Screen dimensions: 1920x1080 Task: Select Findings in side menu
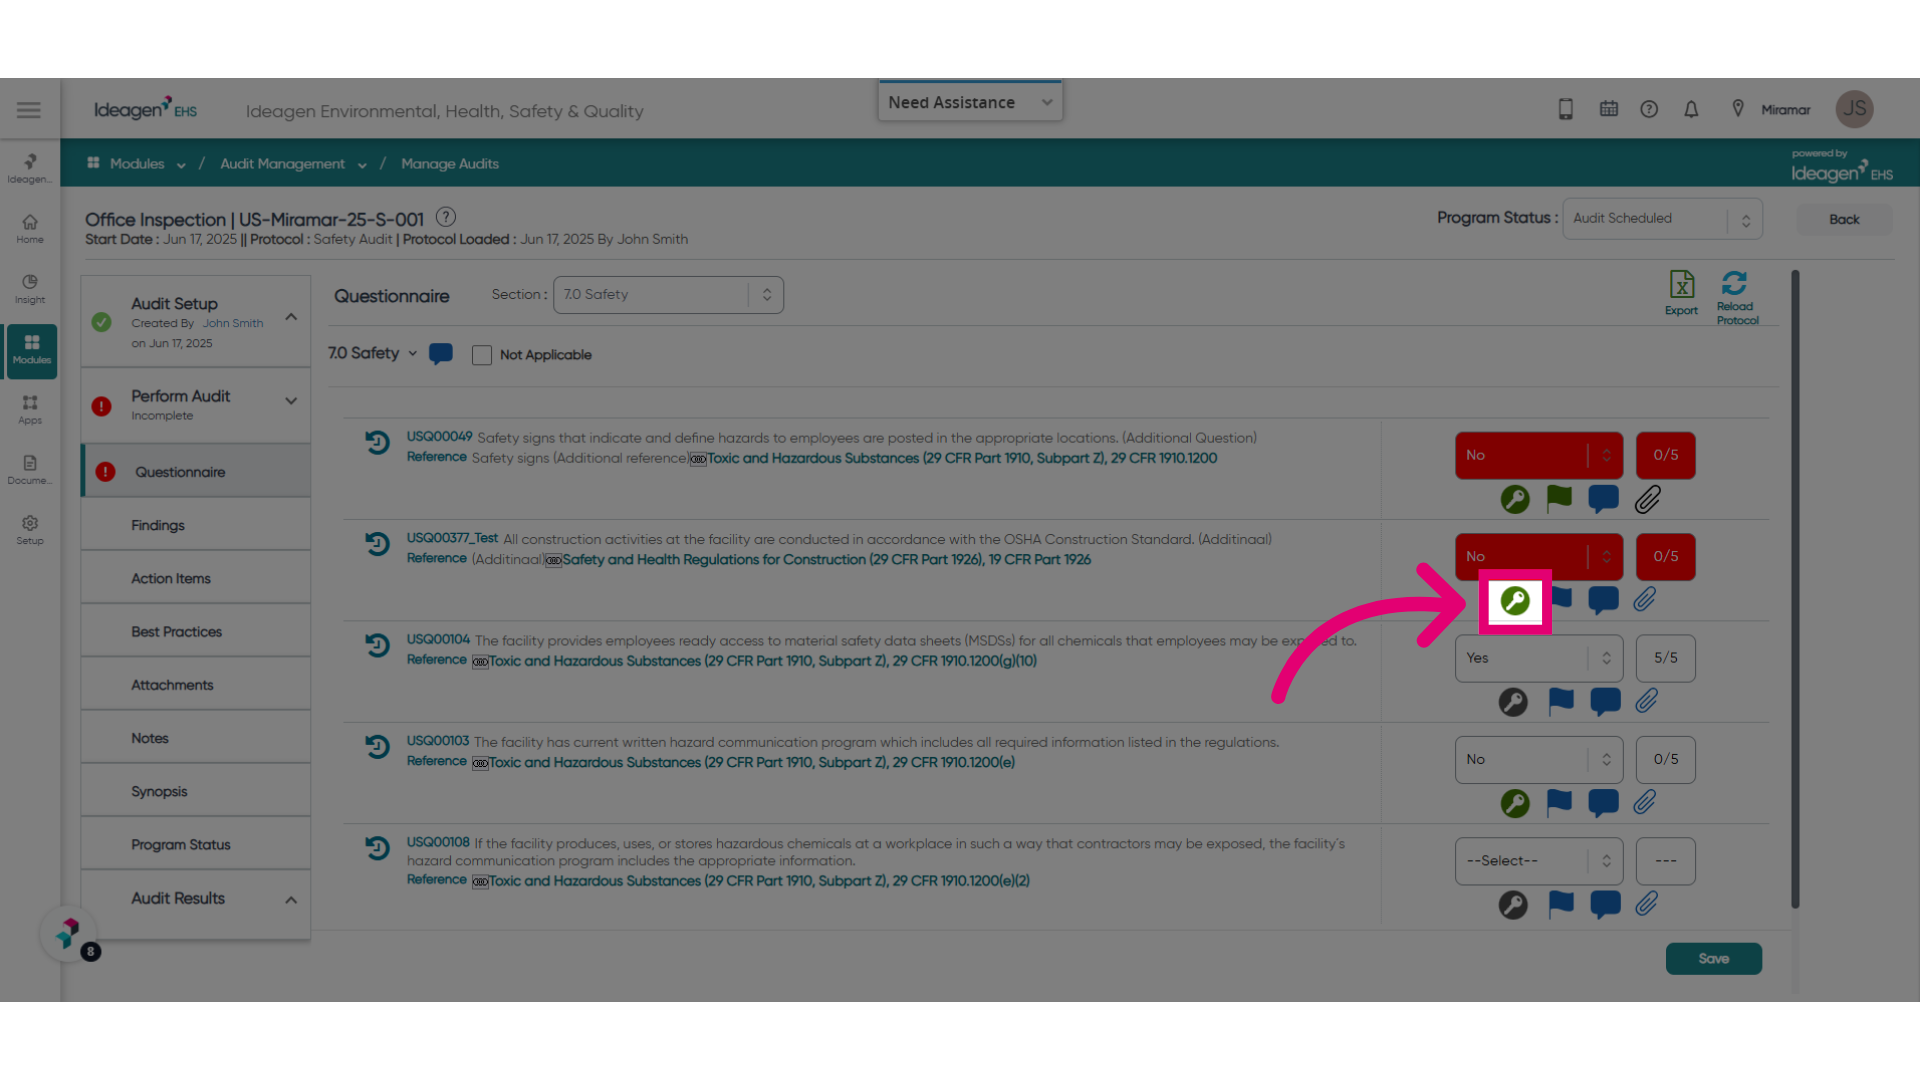[x=196, y=525]
